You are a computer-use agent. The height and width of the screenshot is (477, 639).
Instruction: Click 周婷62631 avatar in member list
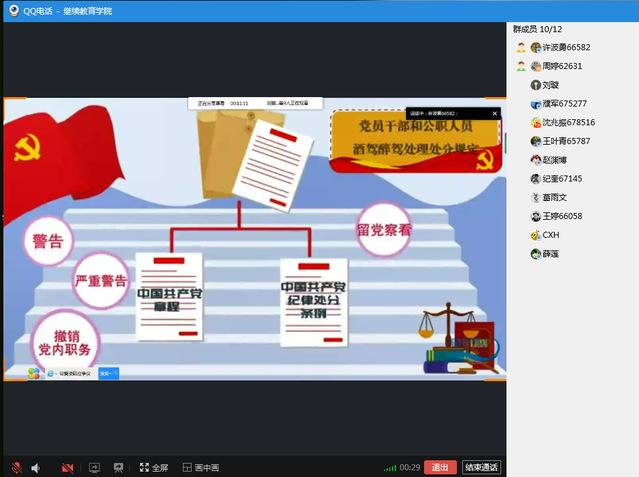coord(536,66)
